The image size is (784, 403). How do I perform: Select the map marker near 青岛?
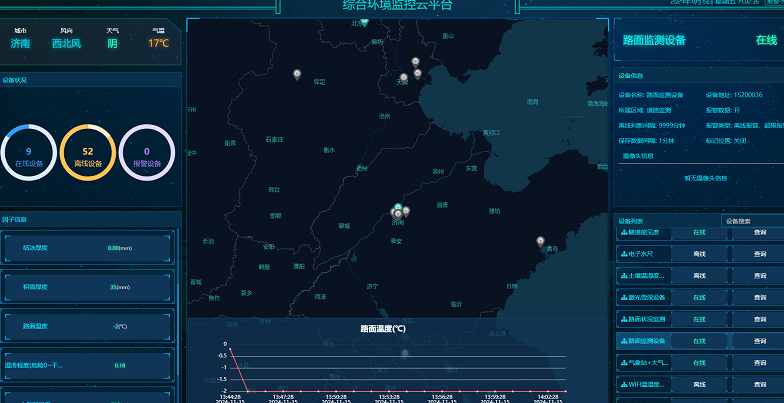(540, 241)
